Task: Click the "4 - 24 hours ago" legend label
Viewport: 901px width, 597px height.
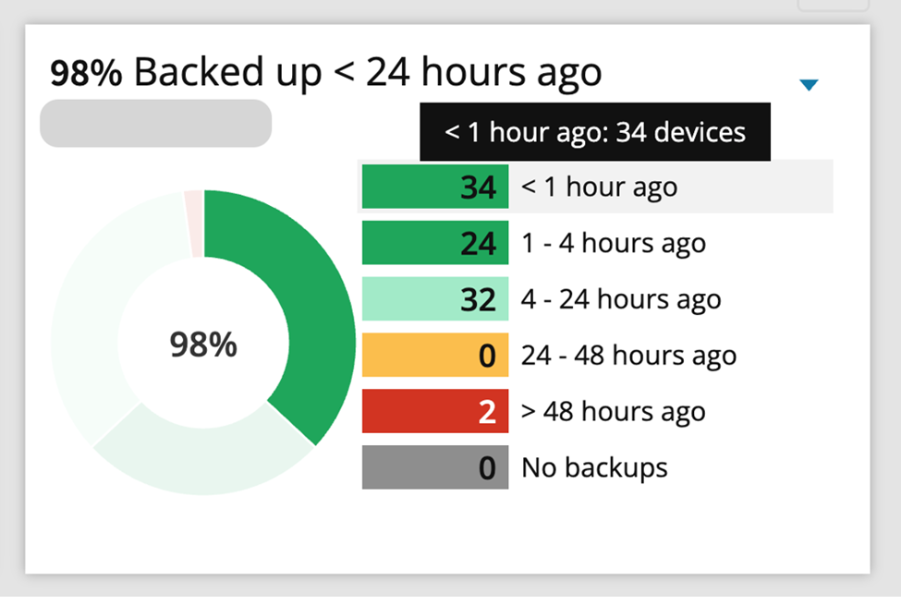Action: (x=621, y=299)
